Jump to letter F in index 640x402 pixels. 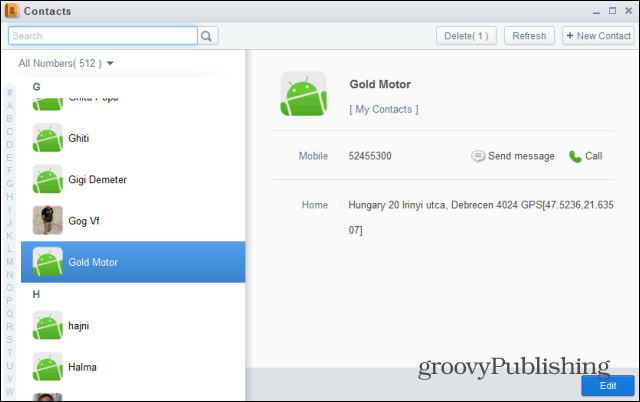click(x=10, y=171)
